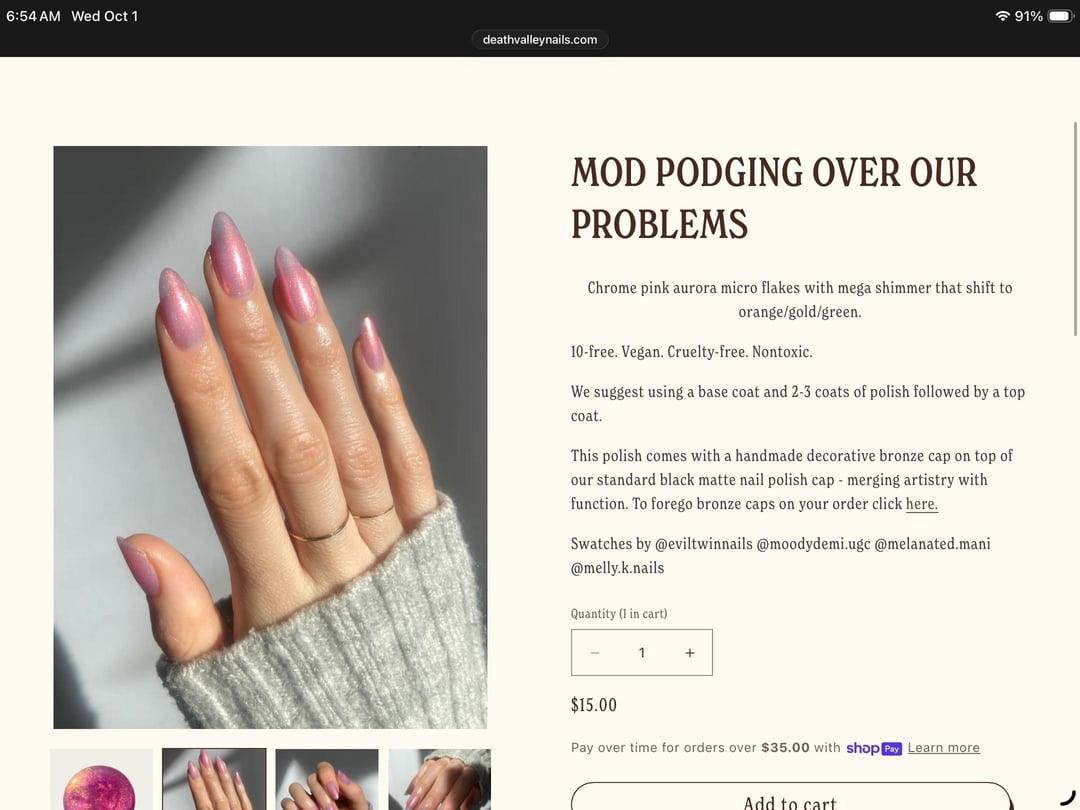The height and width of the screenshot is (810, 1080).
Task: Click the quantity number field
Action: (642, 653)
